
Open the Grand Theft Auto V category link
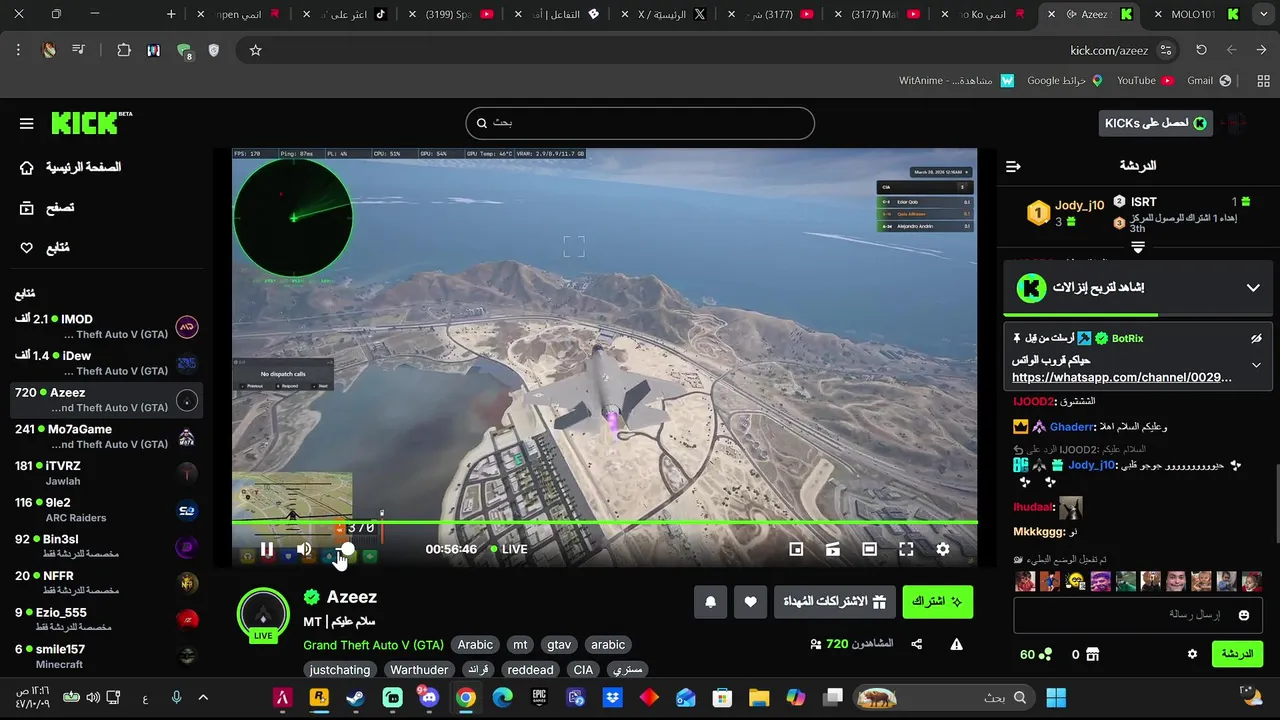(x=373, y=645)
